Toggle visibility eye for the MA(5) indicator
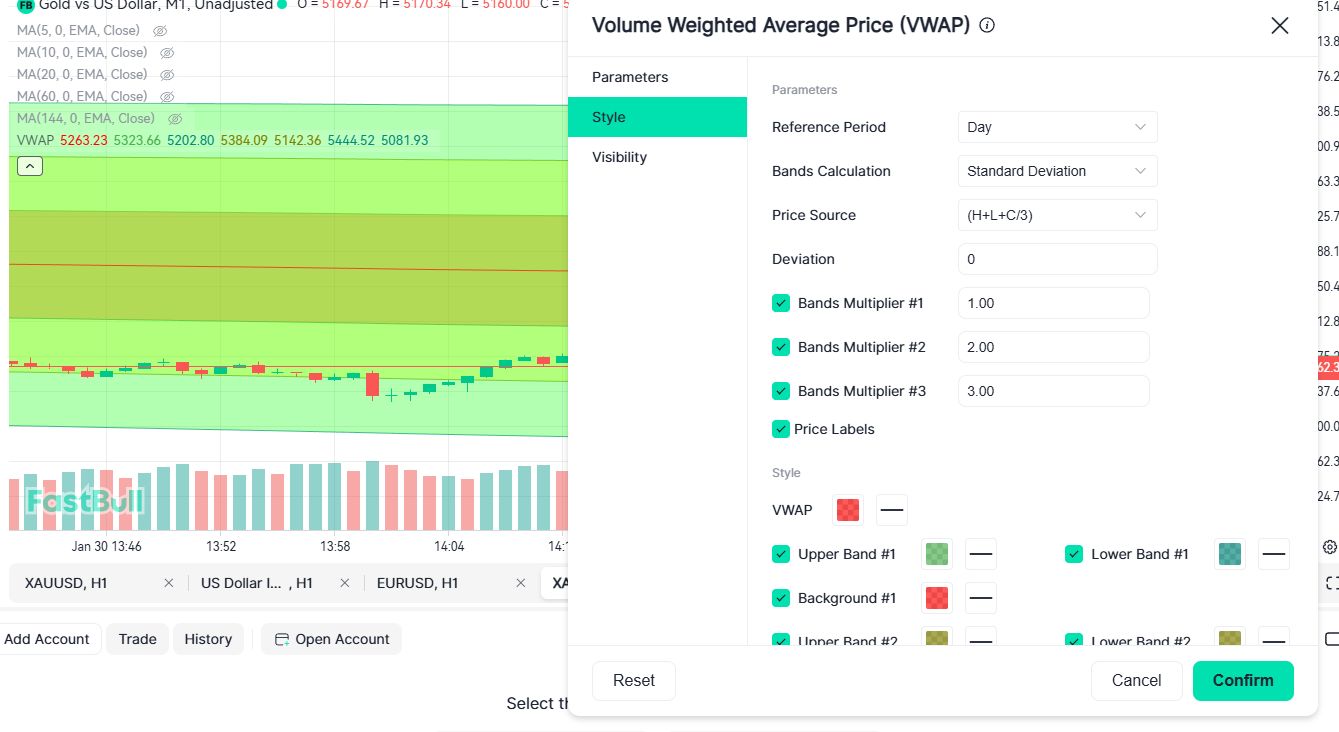Image resolution: width=1339 pixels, height=732 pixels. point(160,31)
